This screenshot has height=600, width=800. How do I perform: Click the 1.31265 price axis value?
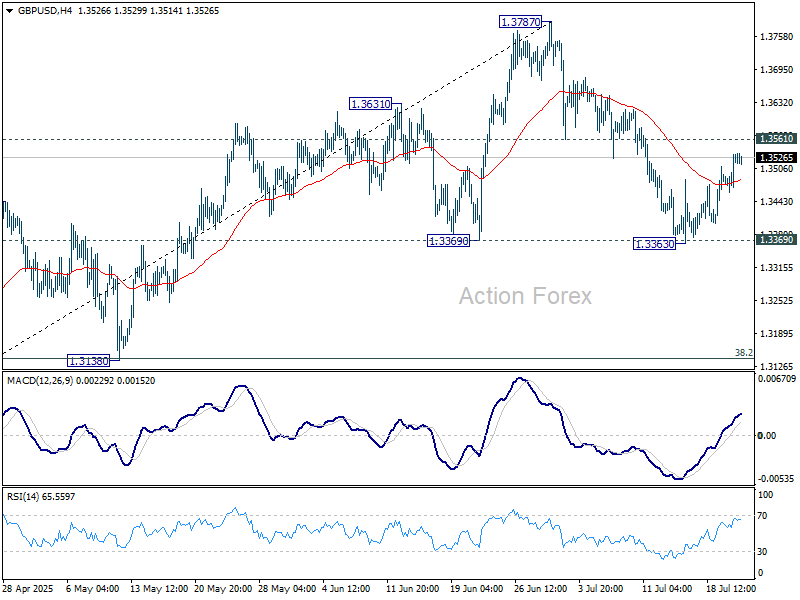[x=777, y=367]
